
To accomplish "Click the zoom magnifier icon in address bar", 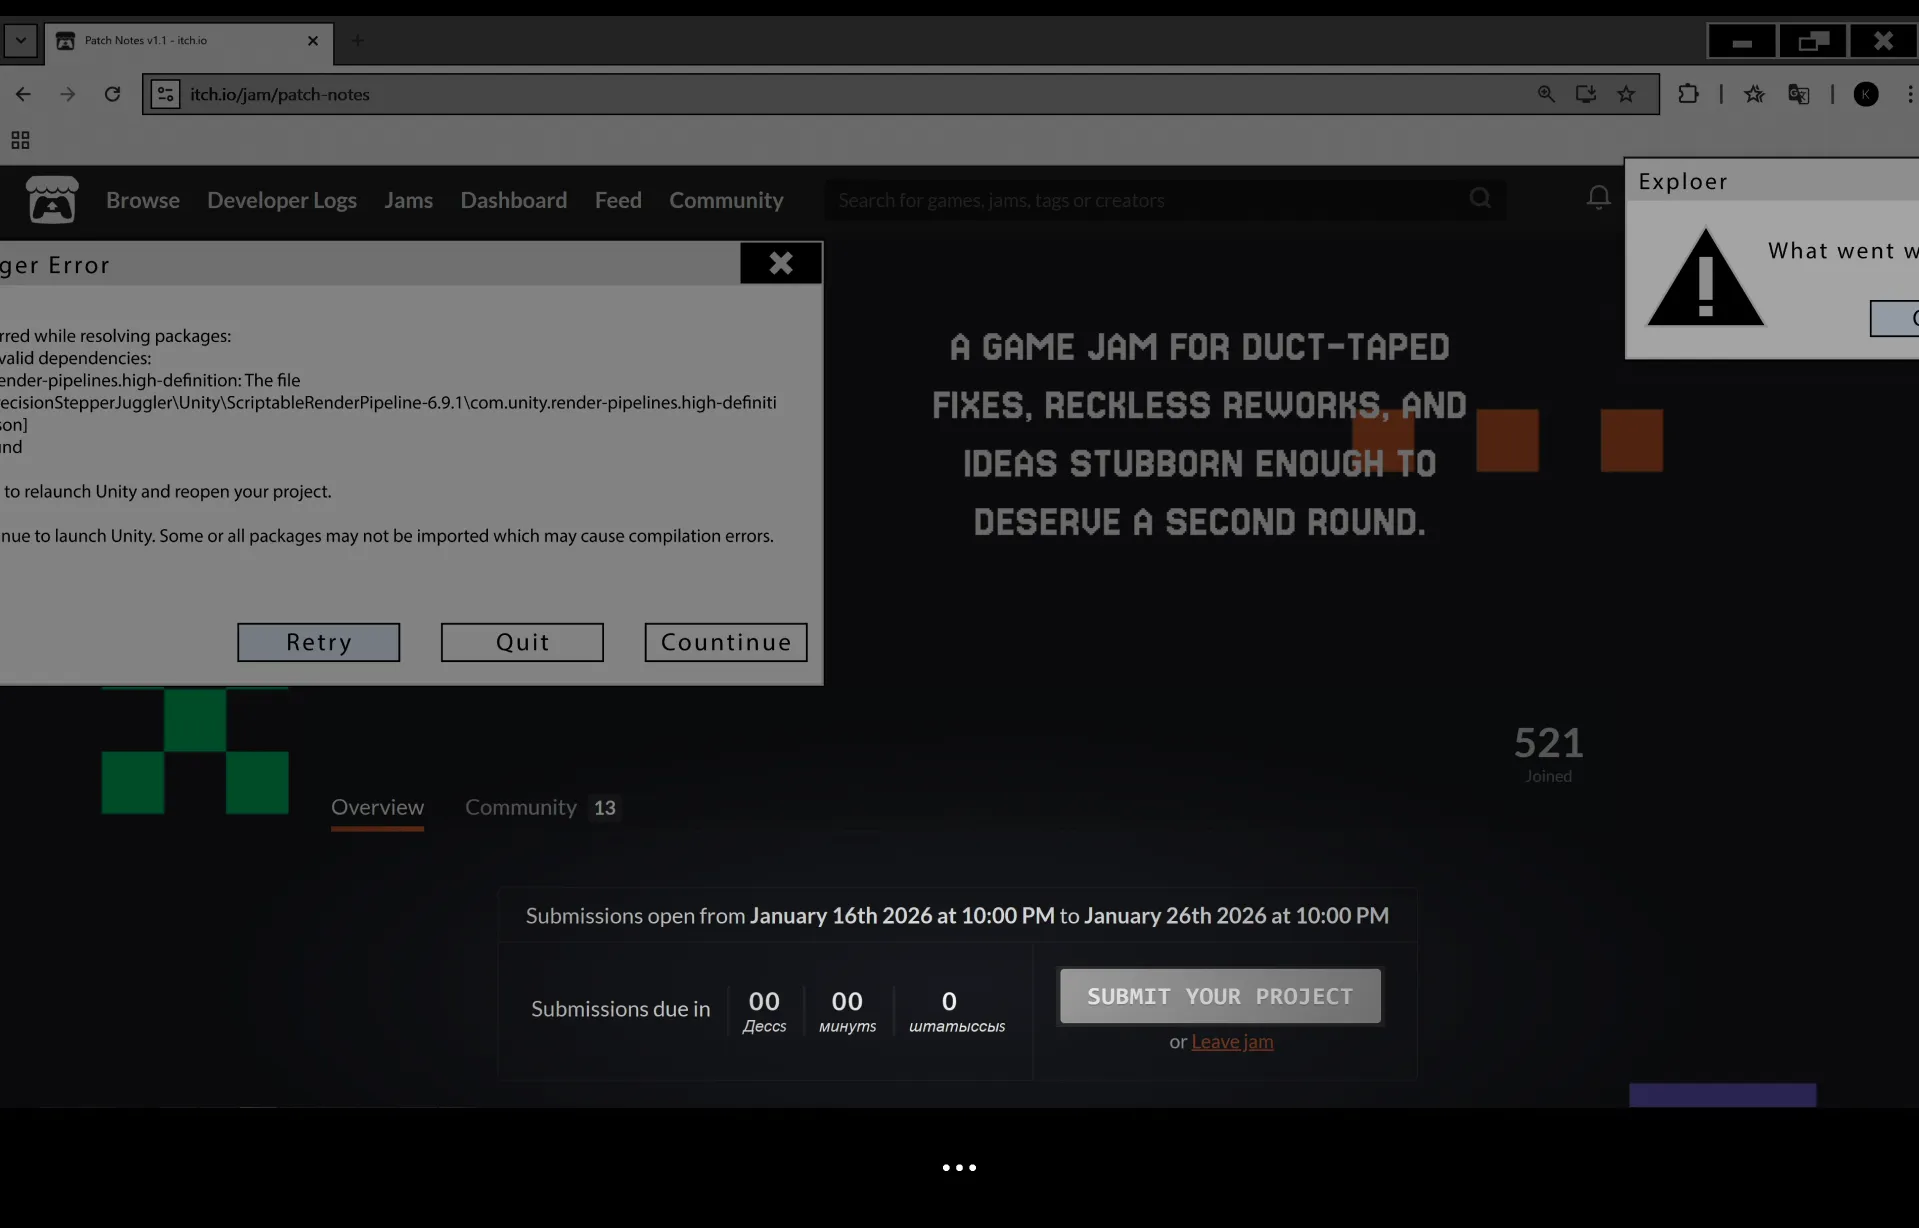I will pyautogui.click(x=1546, y=94).
